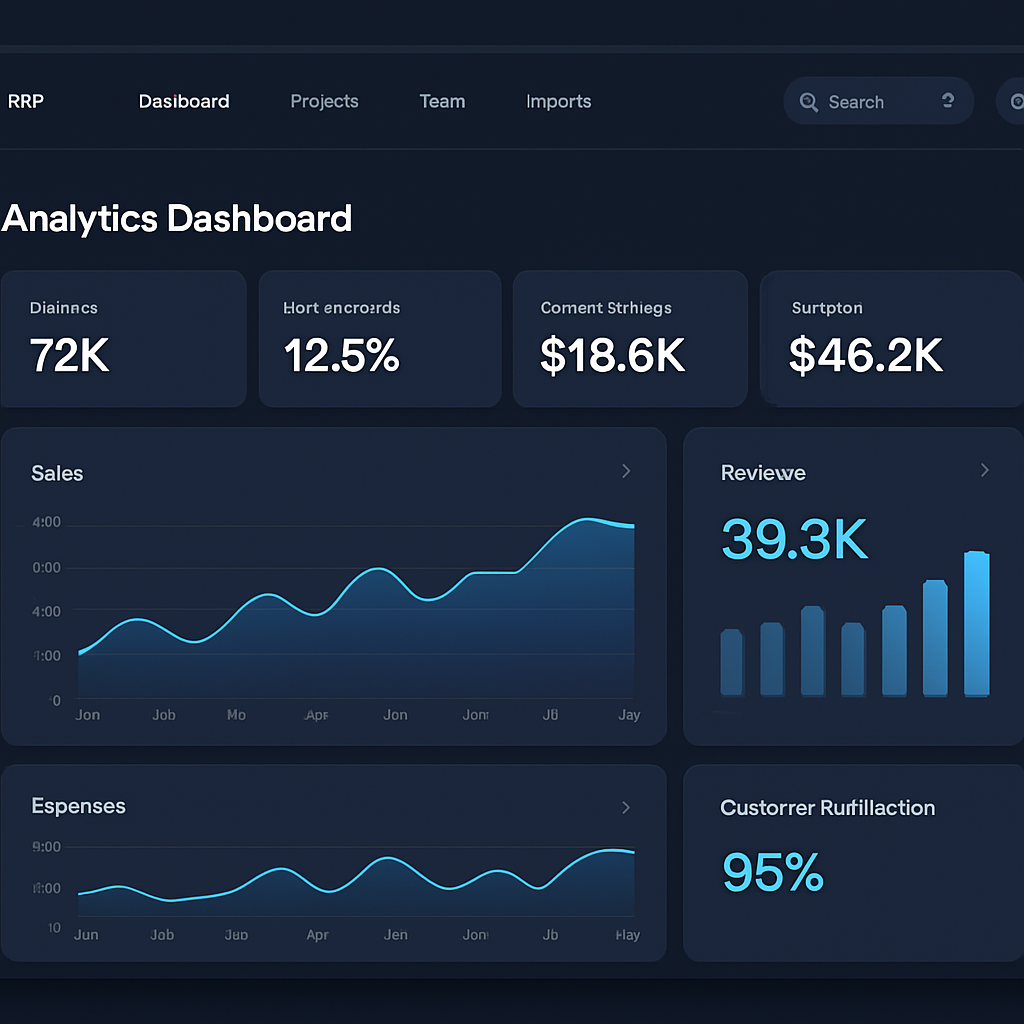Open the Hort encrords 12.5% card
The image size is (1024, 1024).
click(380, 339)
